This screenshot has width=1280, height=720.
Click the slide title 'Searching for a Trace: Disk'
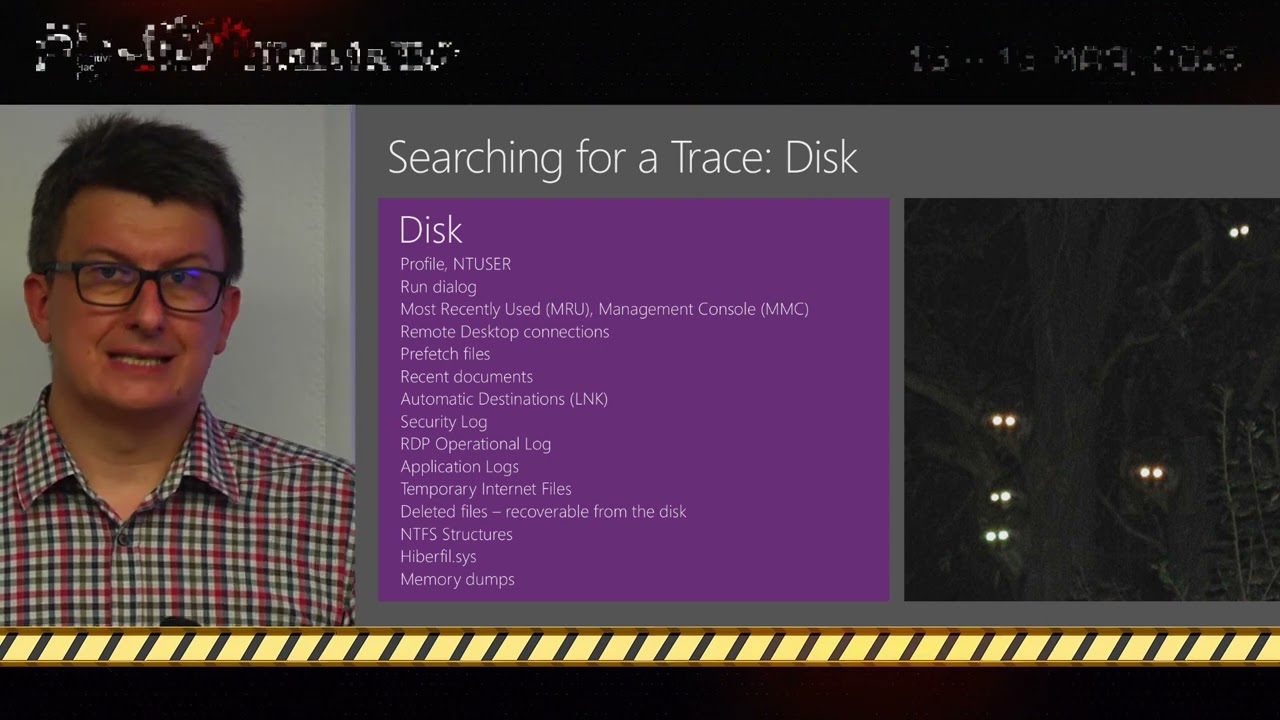(622, 158)
